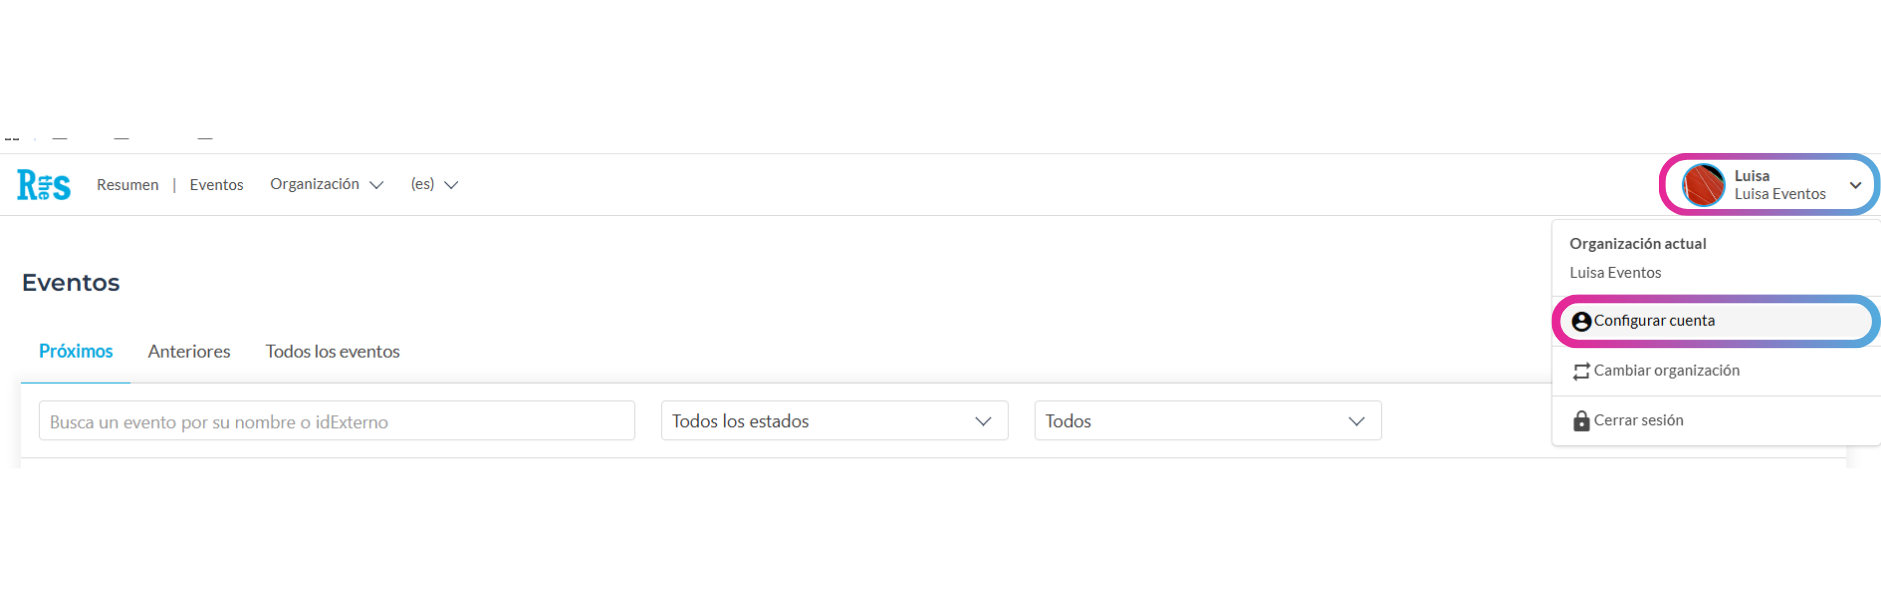Select the Todos los eventos tab
The height and width of the screenshot is (612, 1881).
pyautogui.click(x=332, y=351)
